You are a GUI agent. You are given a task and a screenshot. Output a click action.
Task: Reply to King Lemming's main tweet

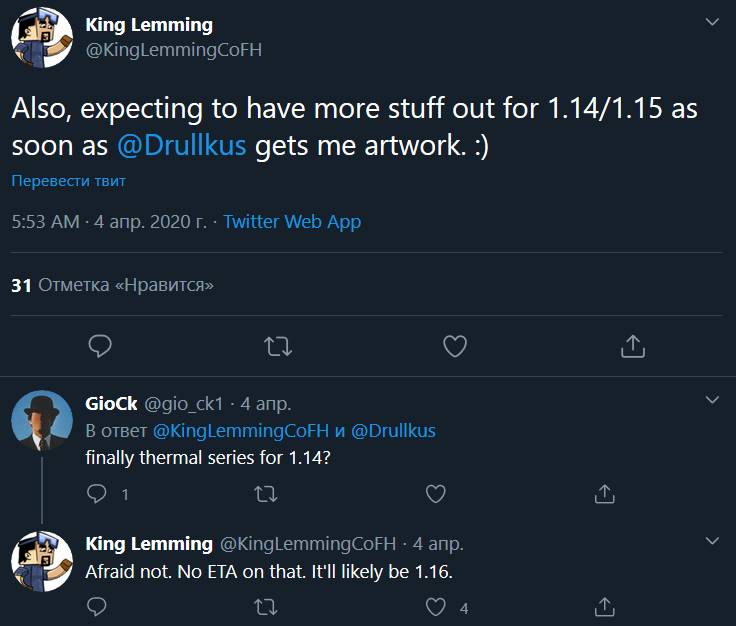coord(100,346)
